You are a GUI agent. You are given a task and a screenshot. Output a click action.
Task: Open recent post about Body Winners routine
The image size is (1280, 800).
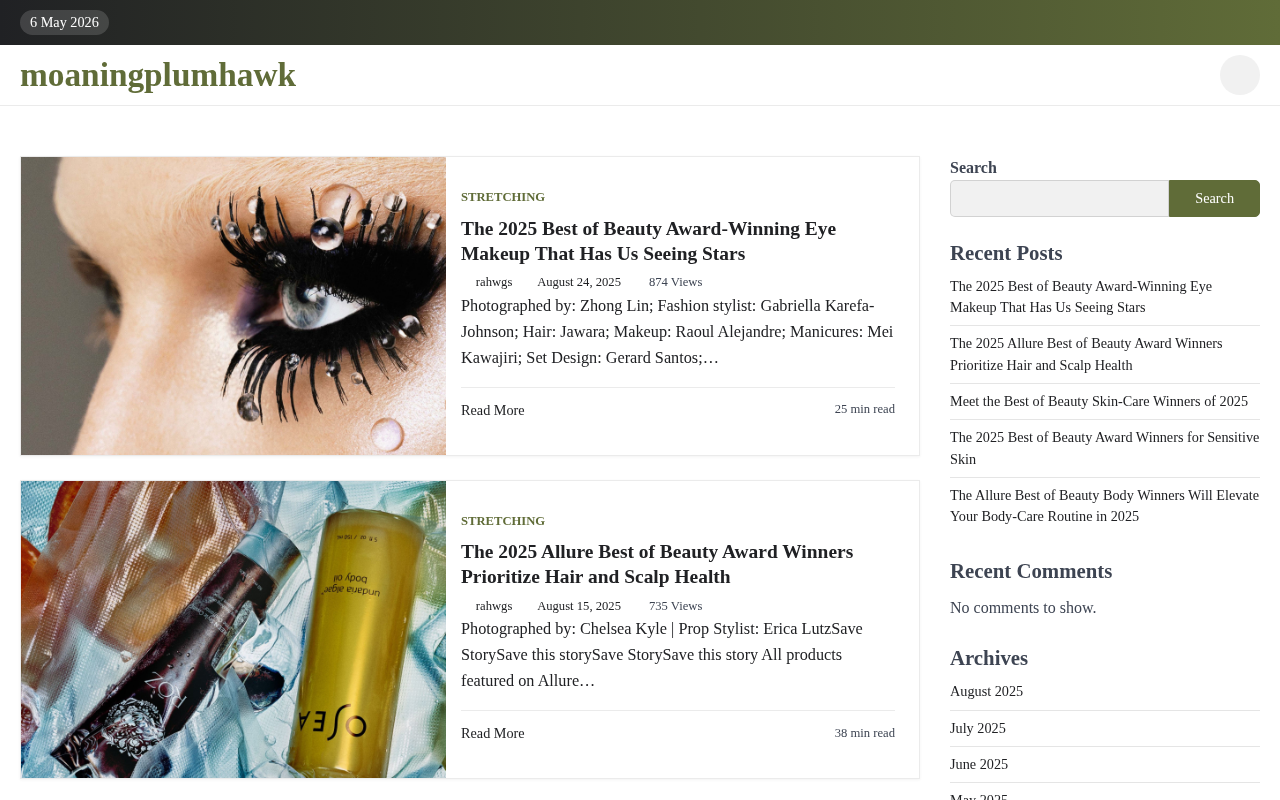pos(1104,506)
